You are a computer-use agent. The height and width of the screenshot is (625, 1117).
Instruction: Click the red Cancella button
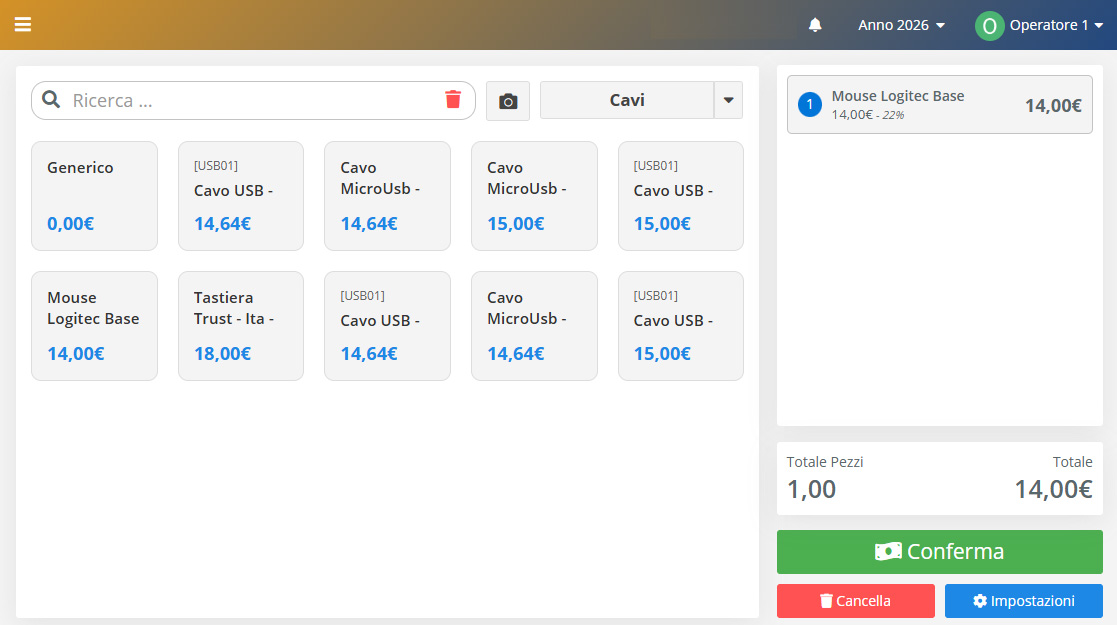tap(856, 601)
